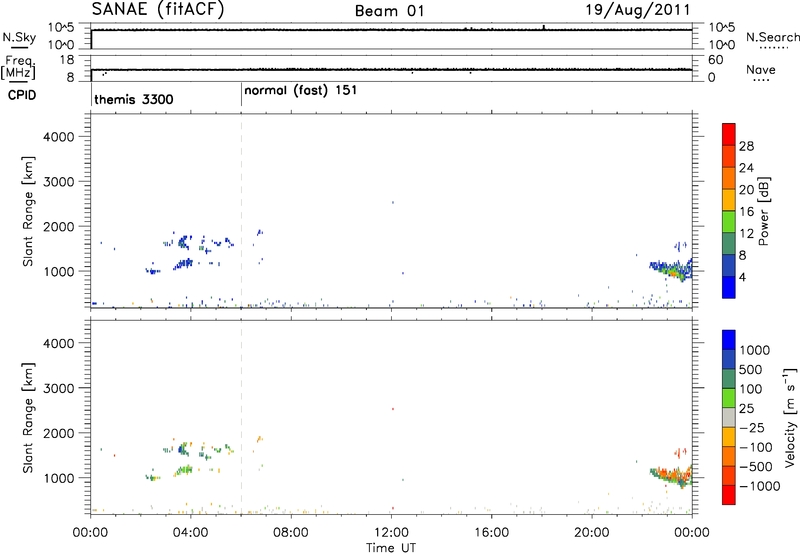Pick the yellow segment of power colorbar
800x554 pixels.
click(729, 200)
